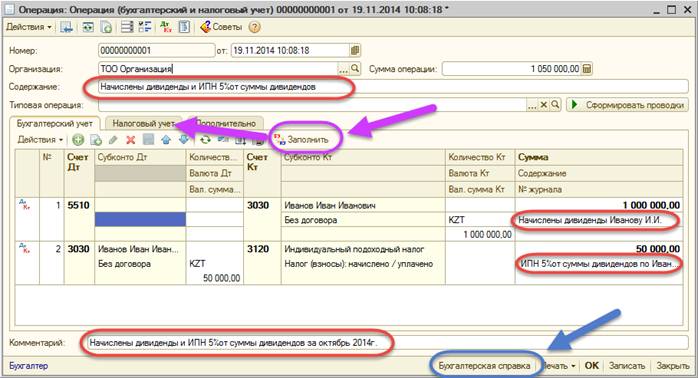This screenshot has width=698, height=378.
Task: Select debit account 3030 in row 2
Action: tap(79, 249)
